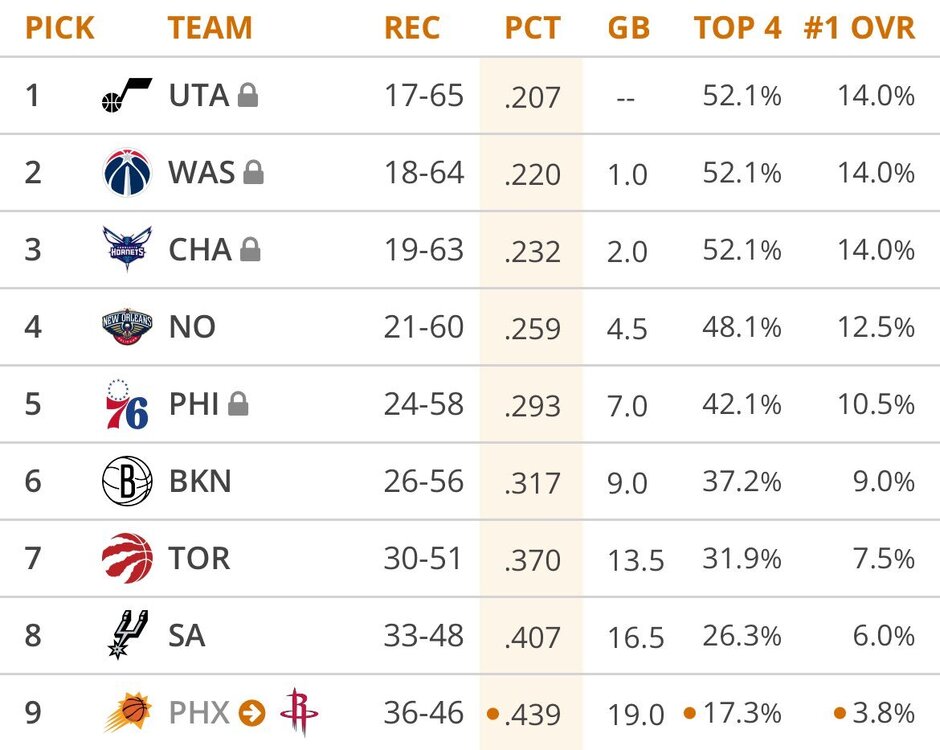The width and height of the screenshot is (940, 750).
Task: Click the Charlotte Hornets logo
Action: click(127, 249)
